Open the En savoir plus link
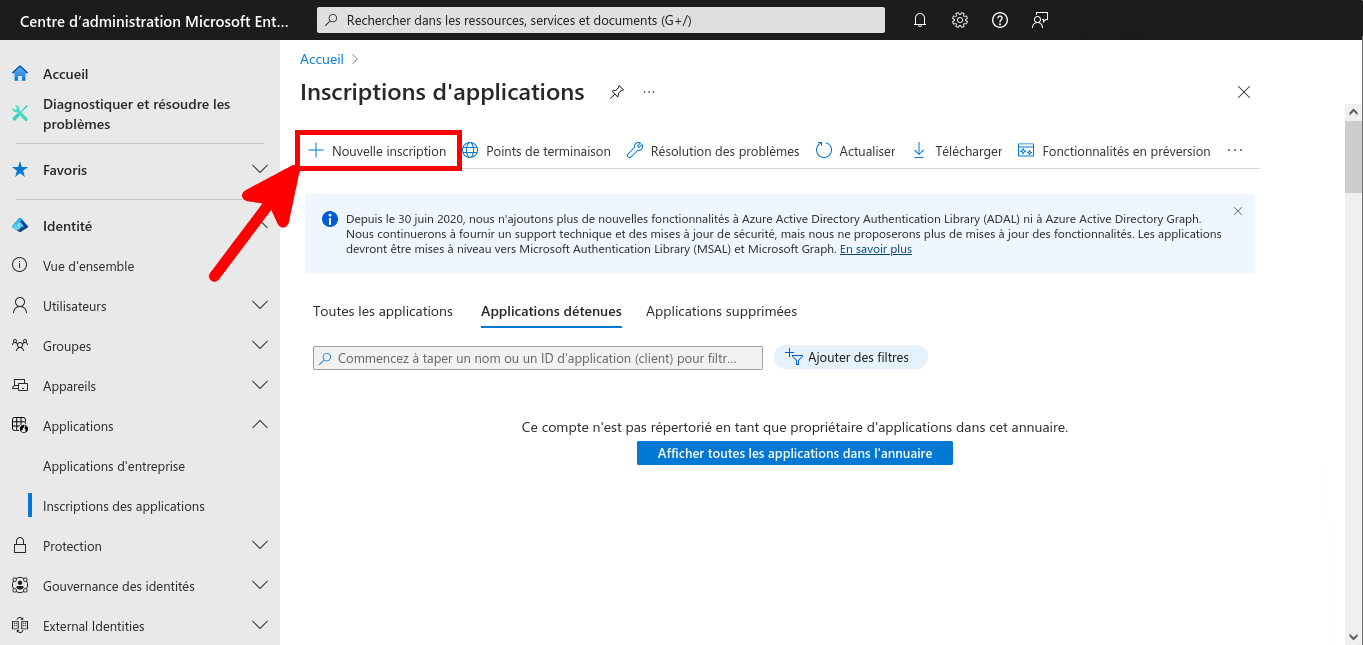Viewport: 1363px width, 645px height. [x=875, y=248]
